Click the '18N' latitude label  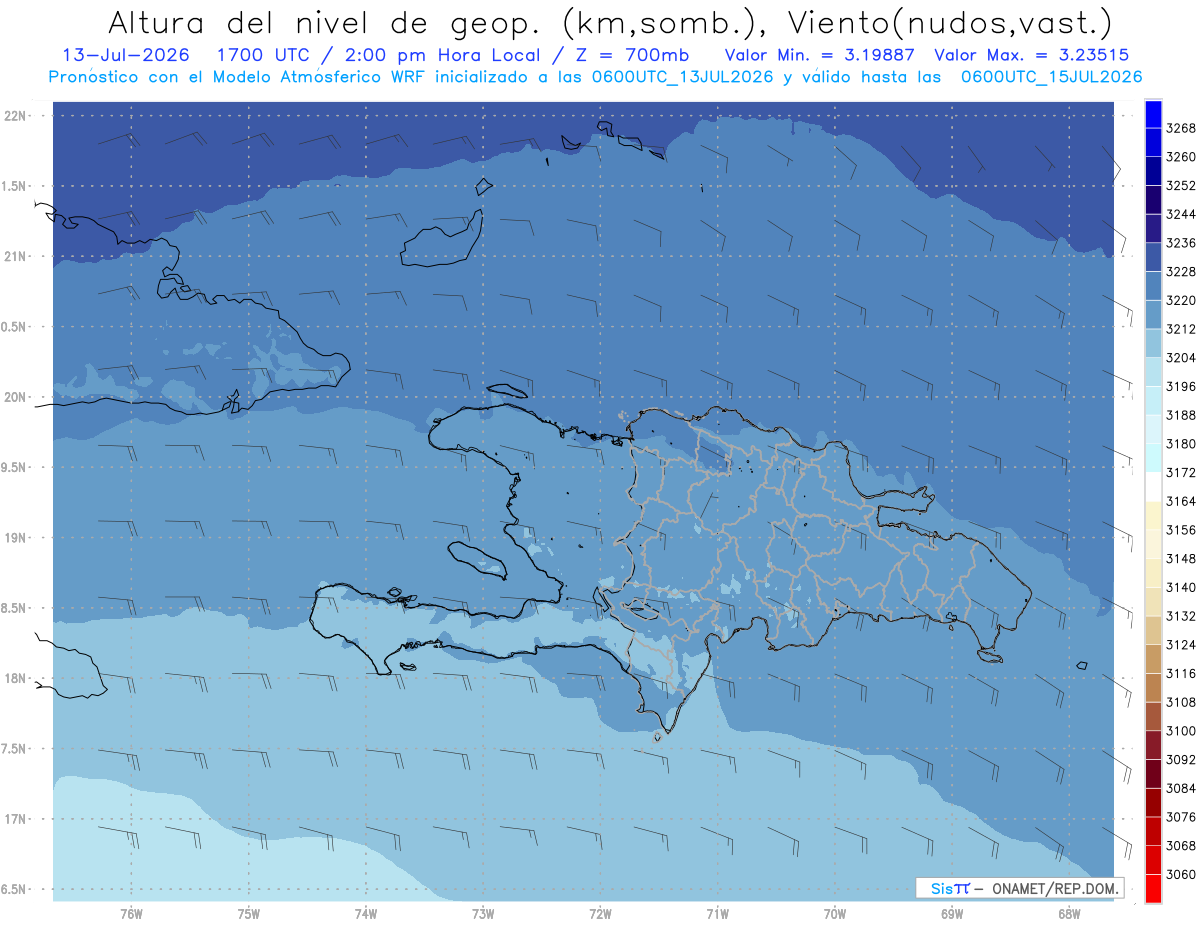point(16,679)
